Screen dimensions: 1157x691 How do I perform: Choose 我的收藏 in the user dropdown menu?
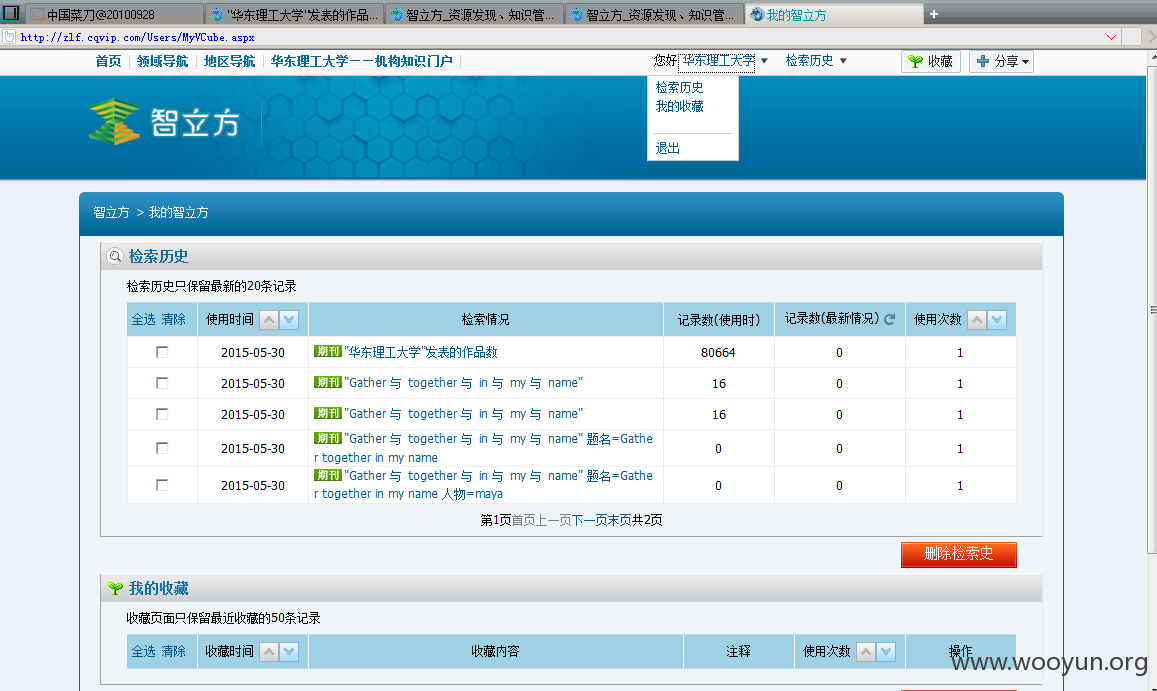(x=680, y=106)
